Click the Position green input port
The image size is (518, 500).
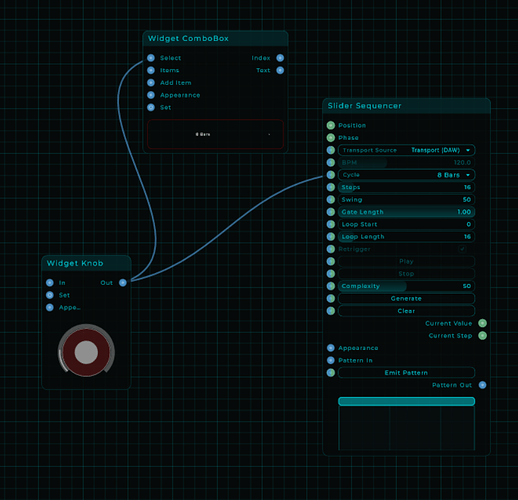[x=331, y=125]
